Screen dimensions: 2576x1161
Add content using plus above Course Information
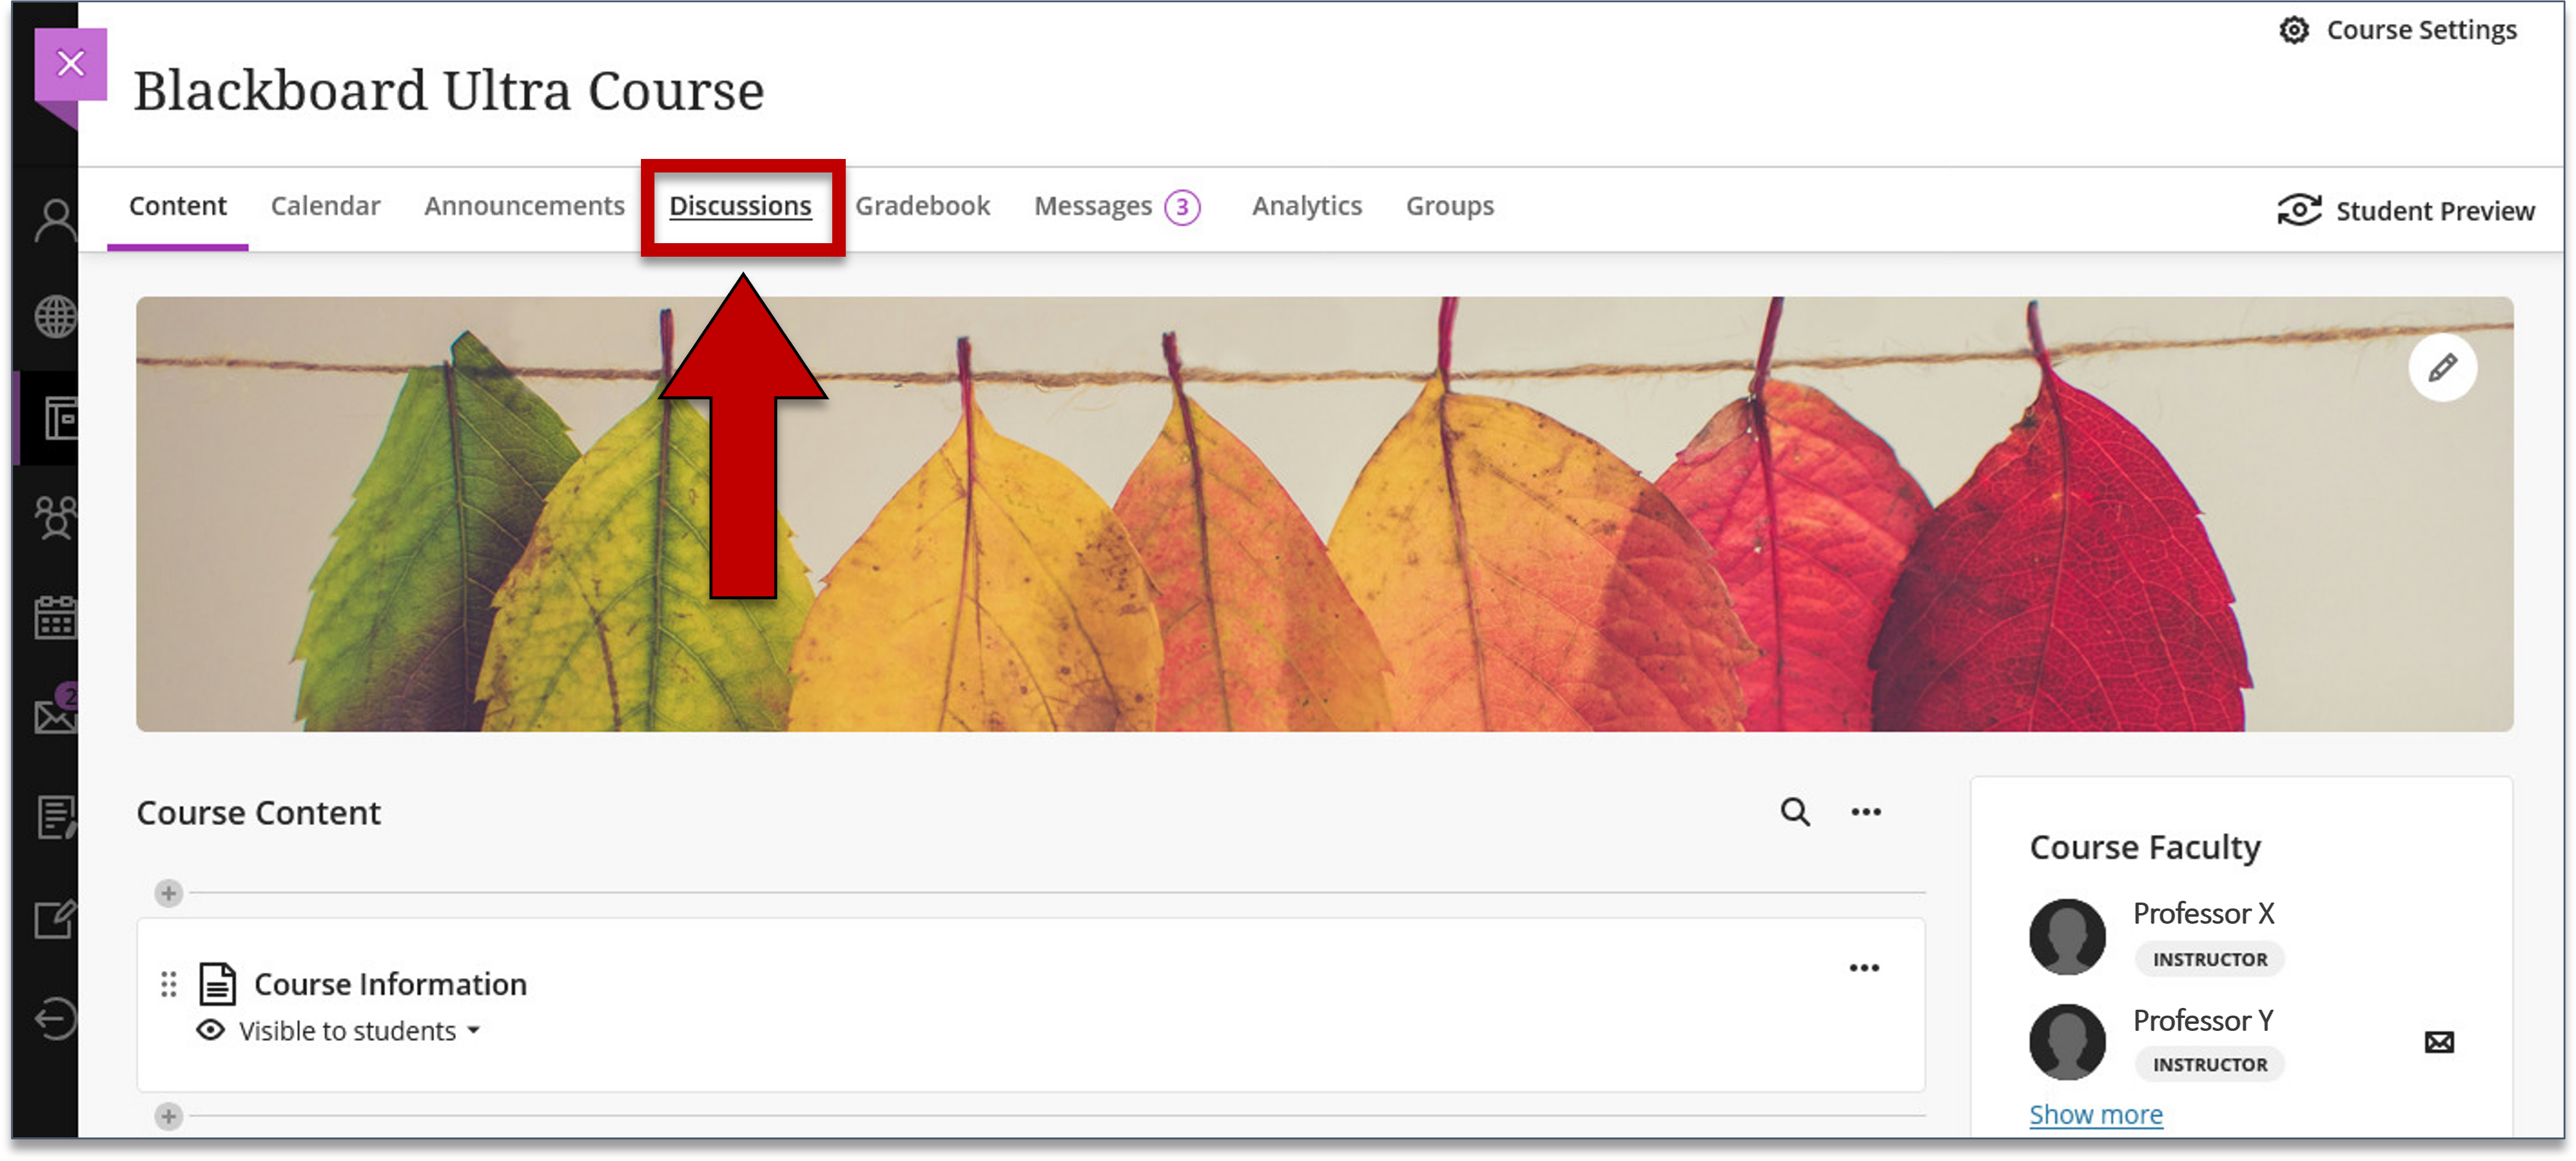point(169,892)
